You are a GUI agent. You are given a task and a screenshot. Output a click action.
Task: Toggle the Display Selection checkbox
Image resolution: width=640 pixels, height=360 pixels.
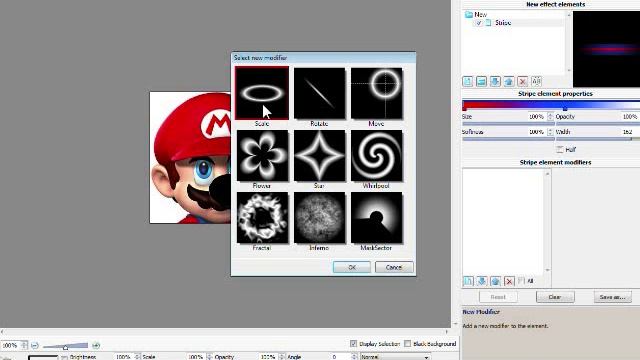coord(353,344)
